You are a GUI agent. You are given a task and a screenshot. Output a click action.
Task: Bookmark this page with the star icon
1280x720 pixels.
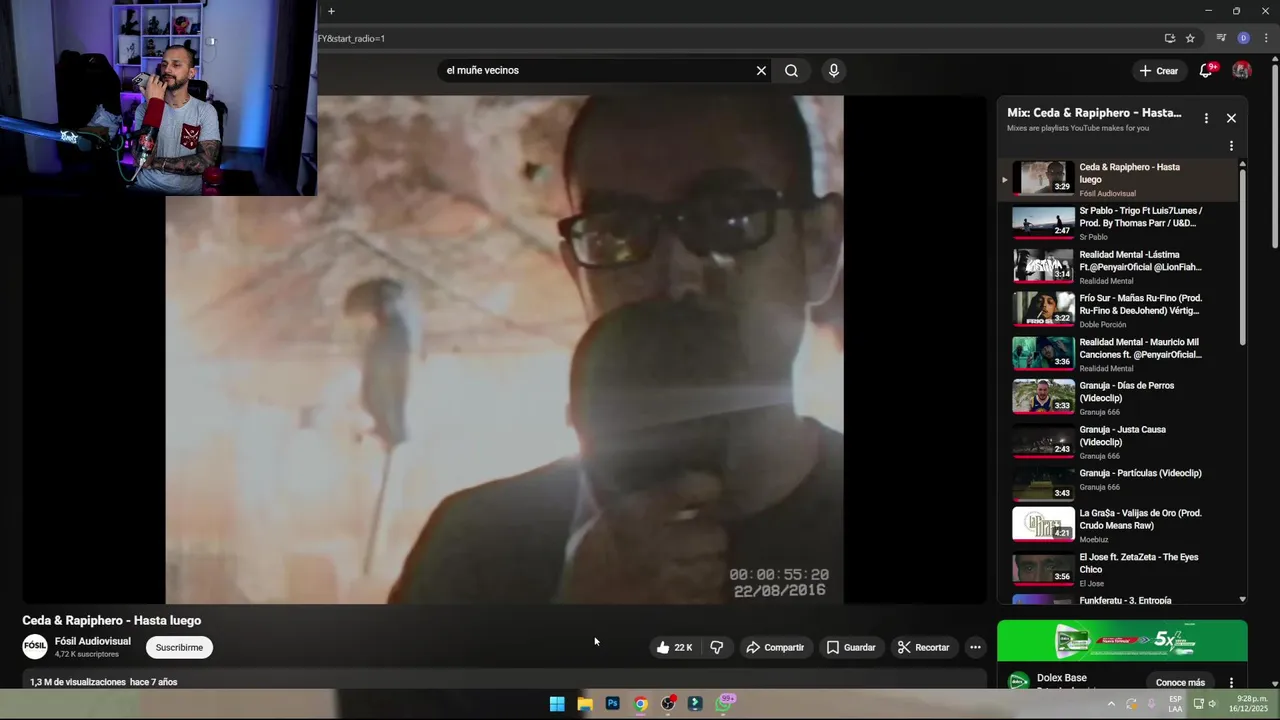pos(1190,38)
